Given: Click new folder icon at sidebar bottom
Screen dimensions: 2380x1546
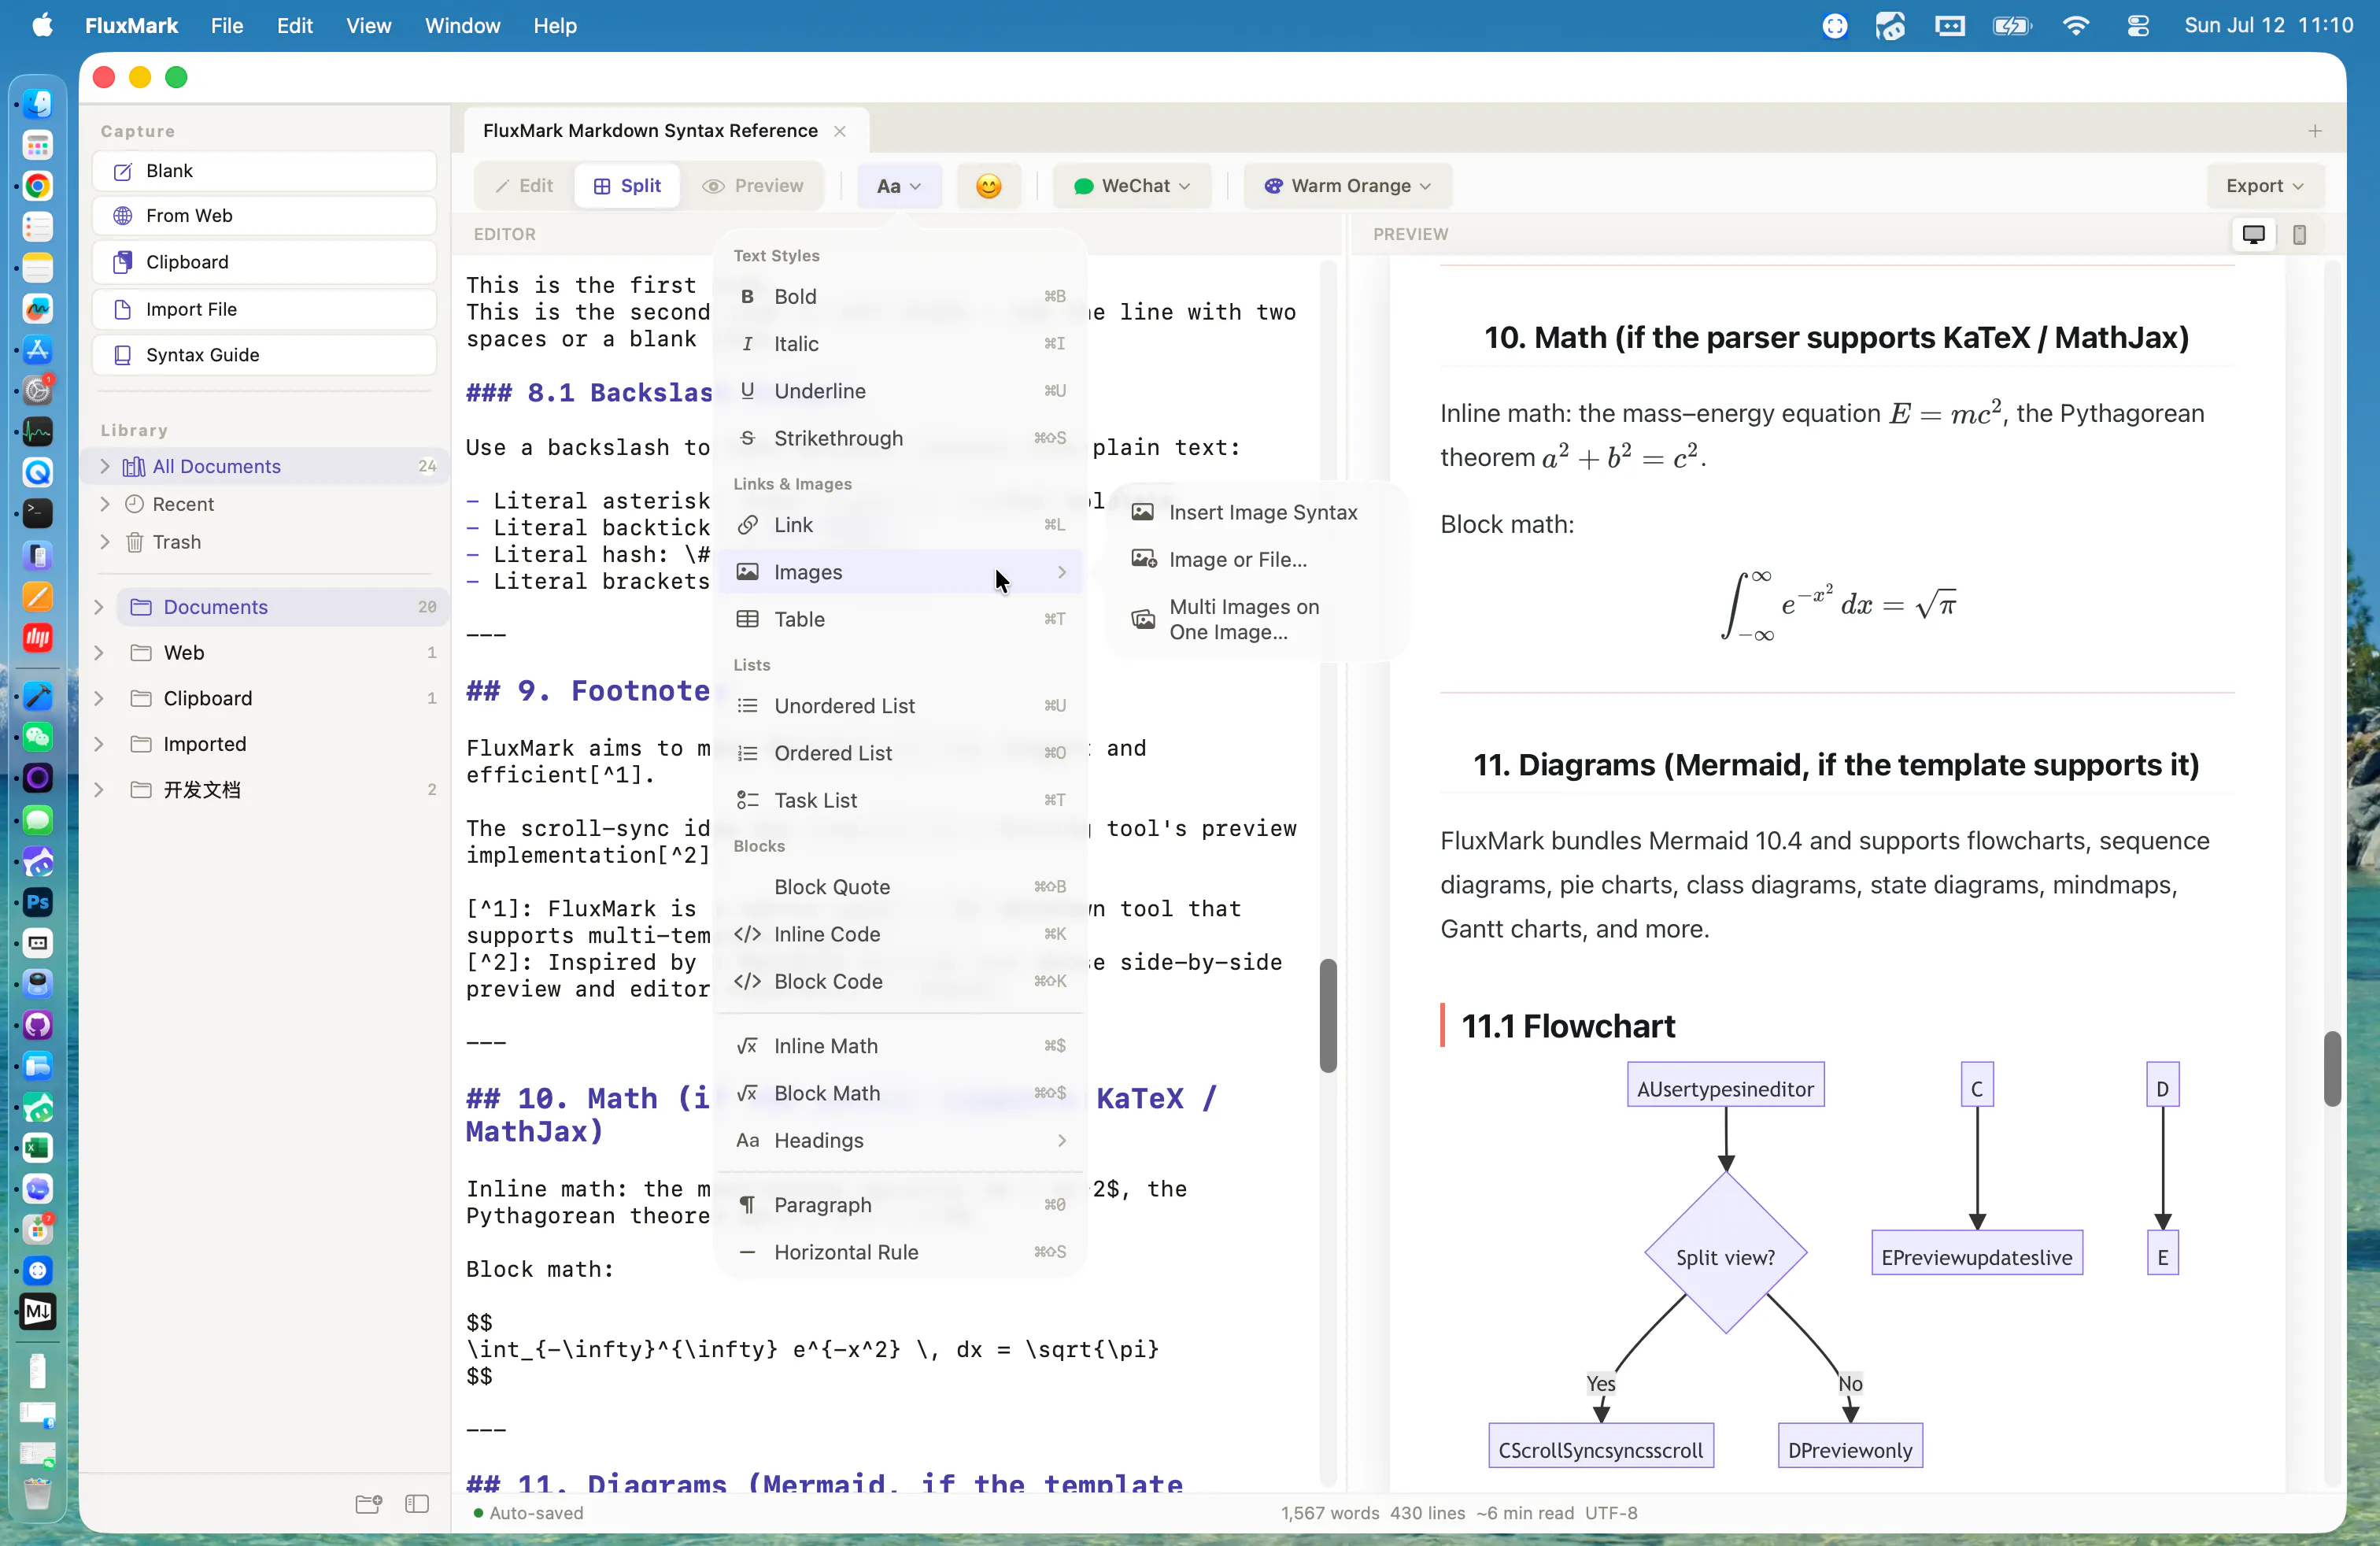Looking at the screenshot, I should [x=368, y=1504].
